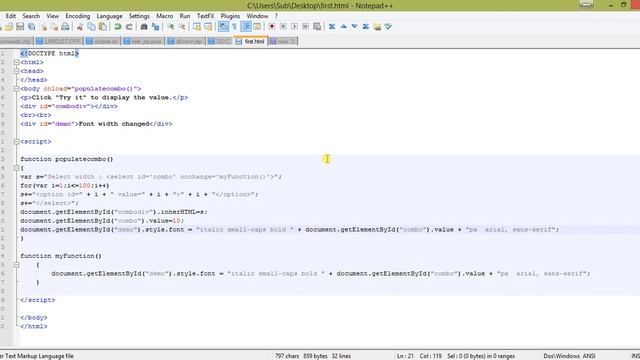Click the '<!DOCTYPE html>' code line

(x=49, y=53)
